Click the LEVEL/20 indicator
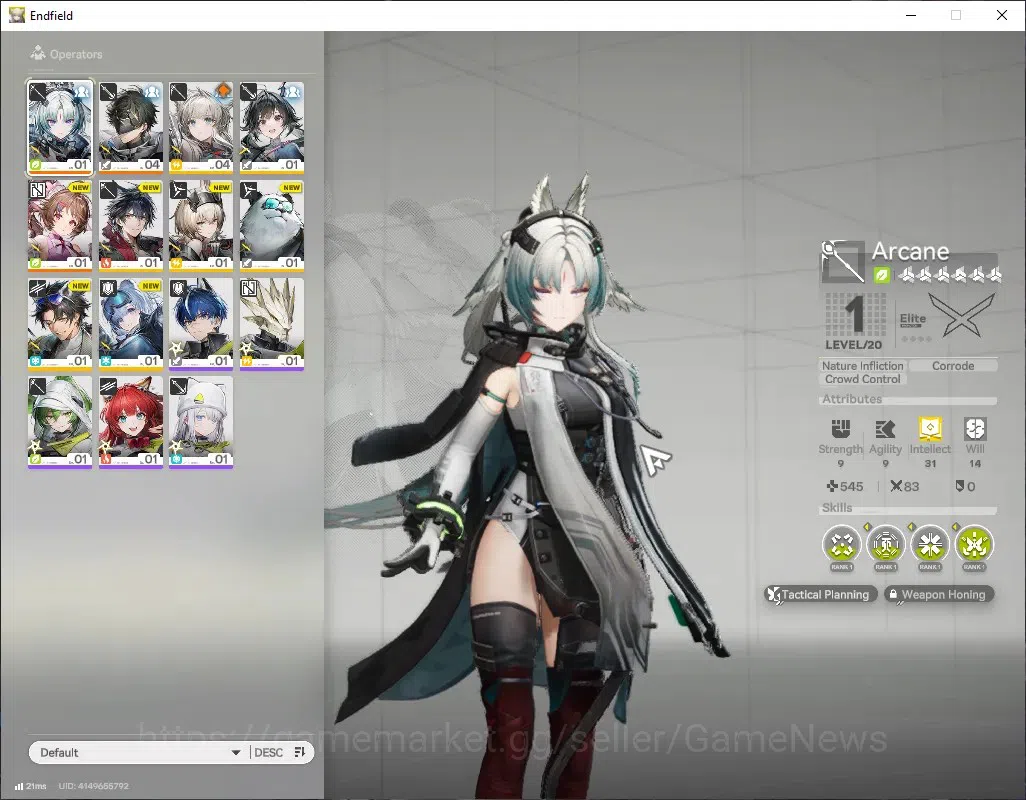 [853, 344]
